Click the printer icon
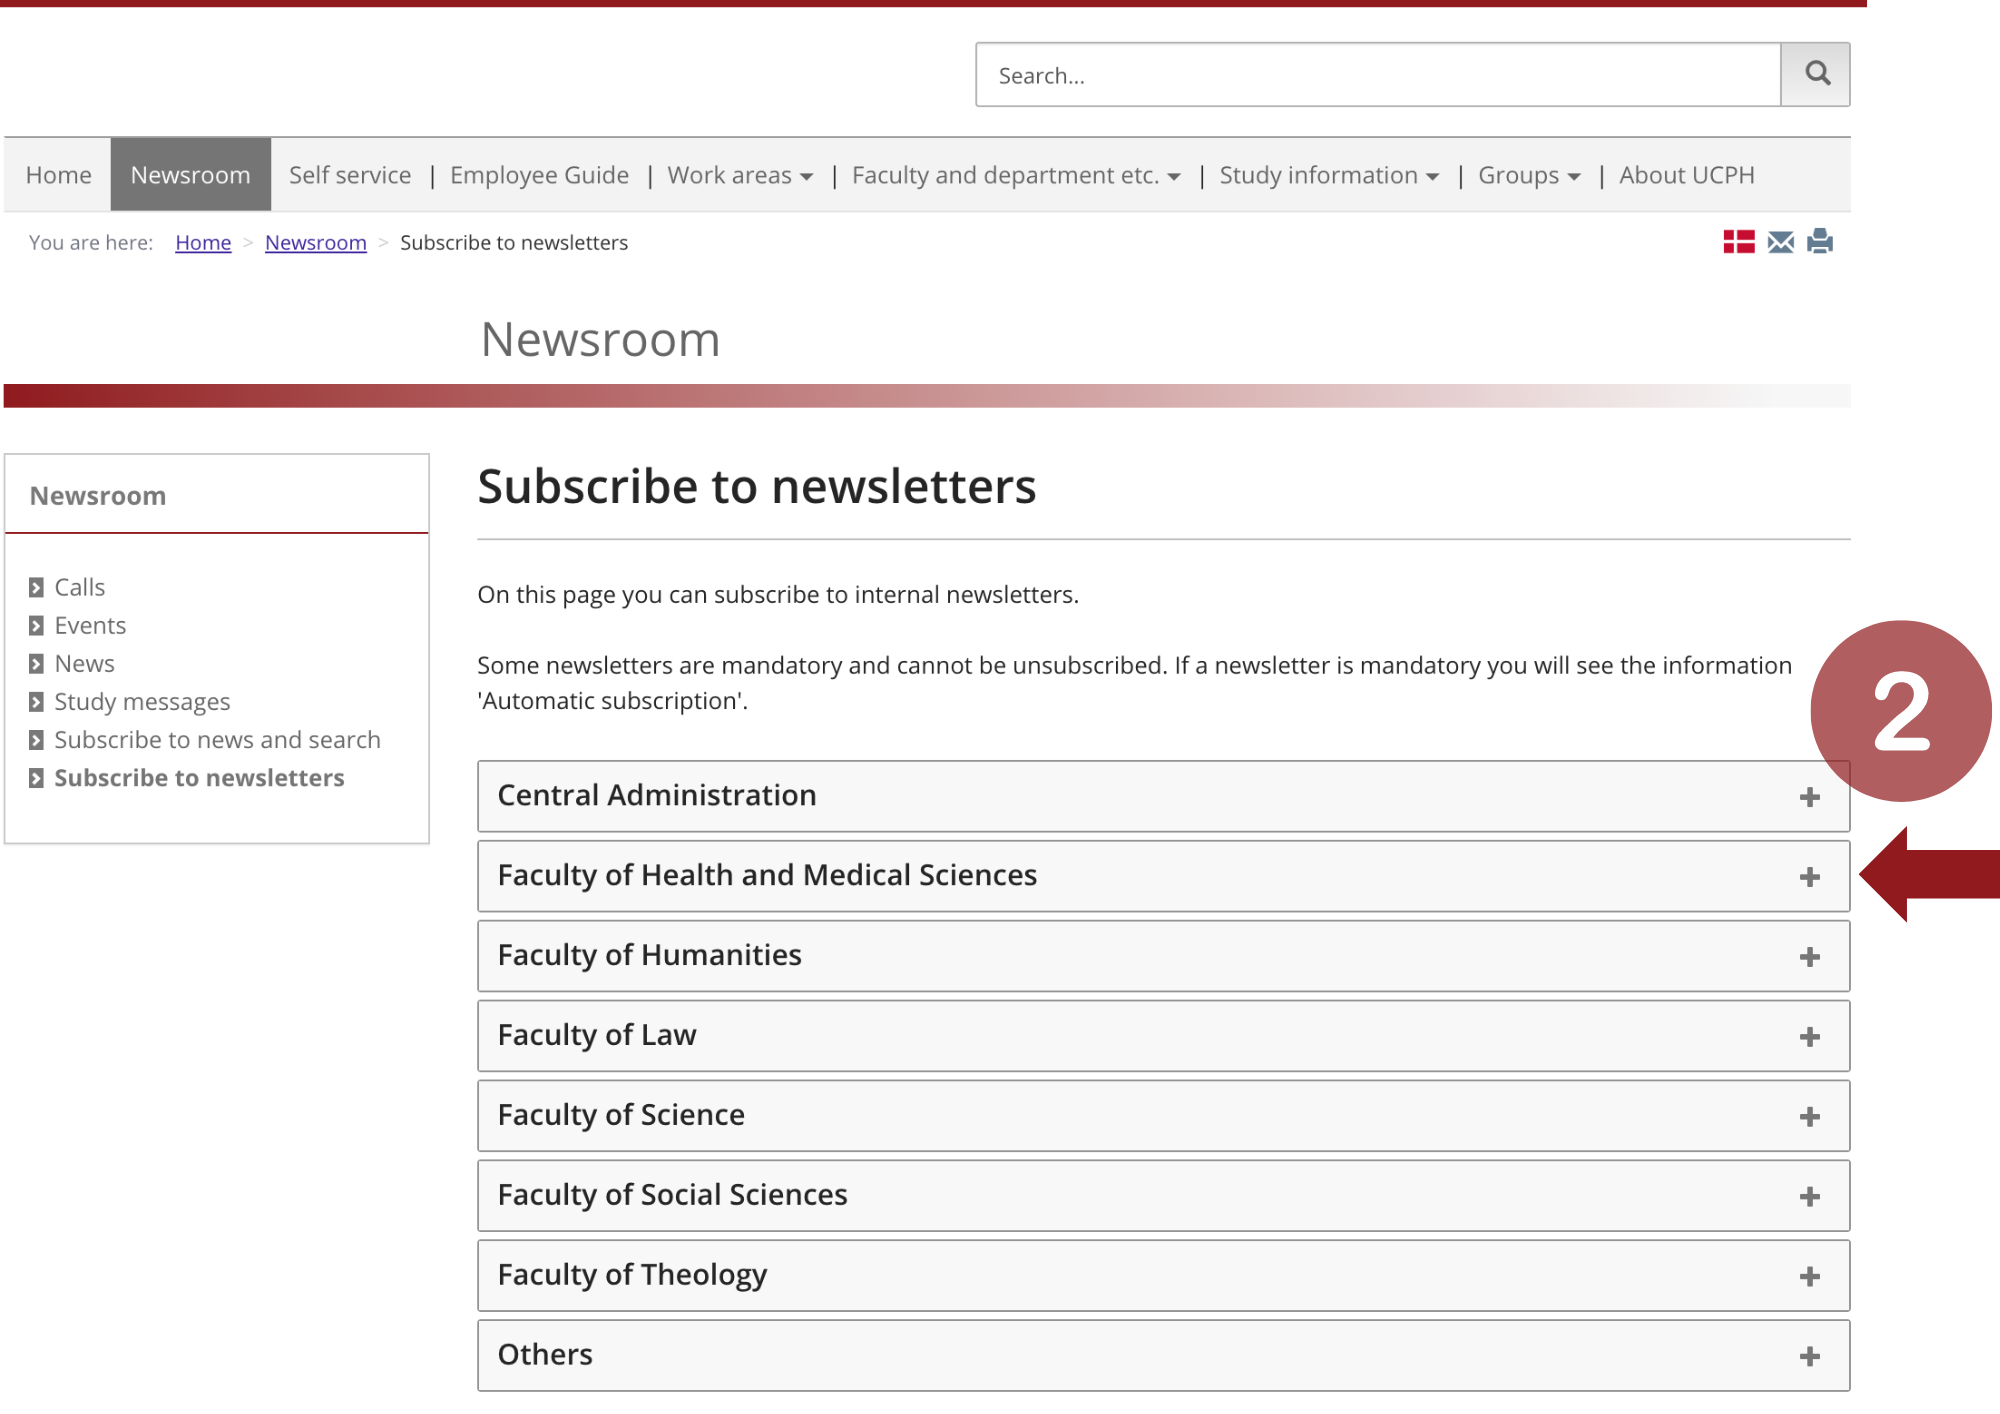This screenshot has height=1414, width=2000. coord(1820,242)
